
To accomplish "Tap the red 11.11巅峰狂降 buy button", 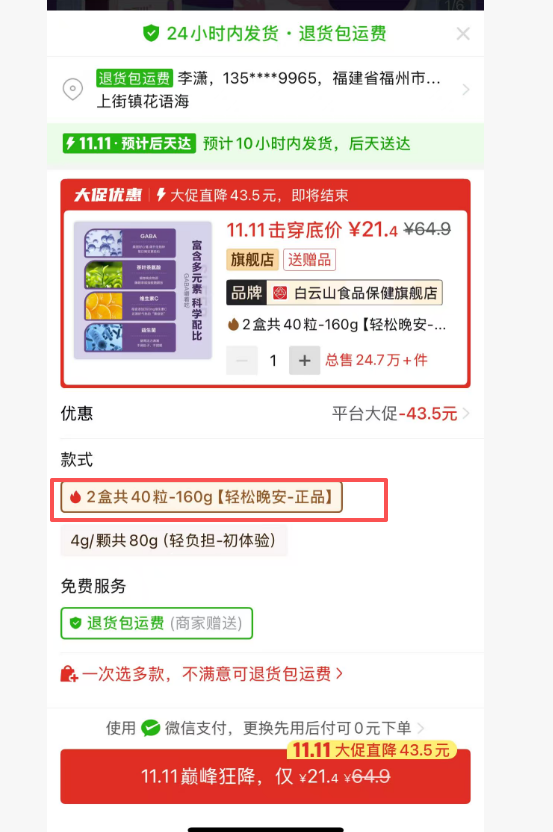I will 265,776.
